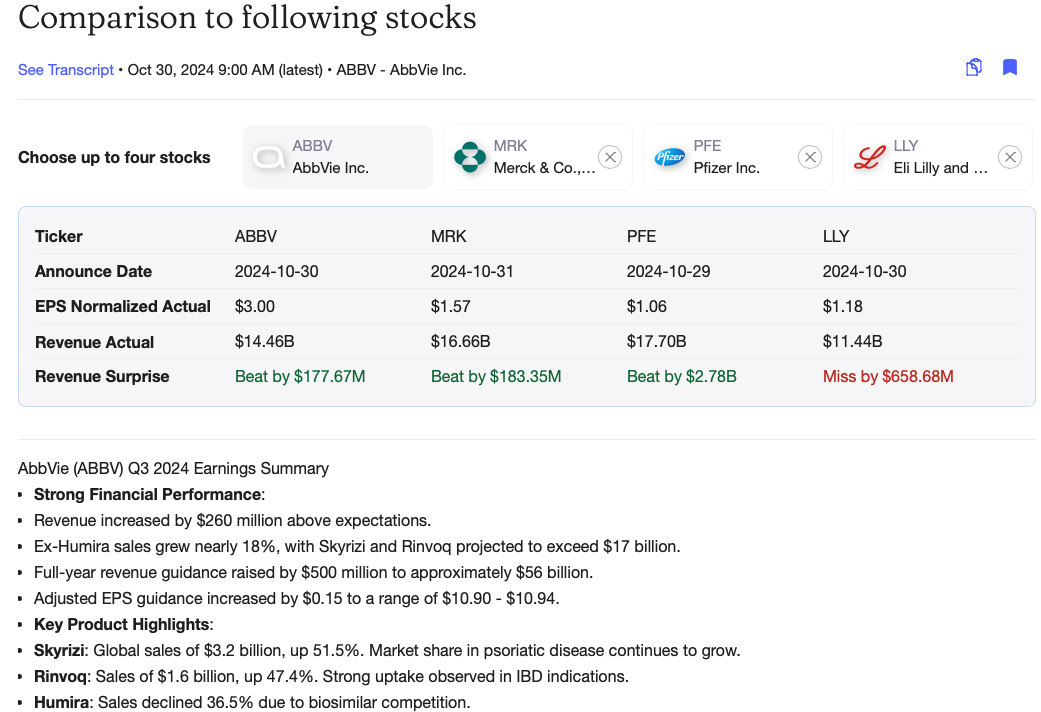Copy summary using the clipboard icon

pos(973,68)
